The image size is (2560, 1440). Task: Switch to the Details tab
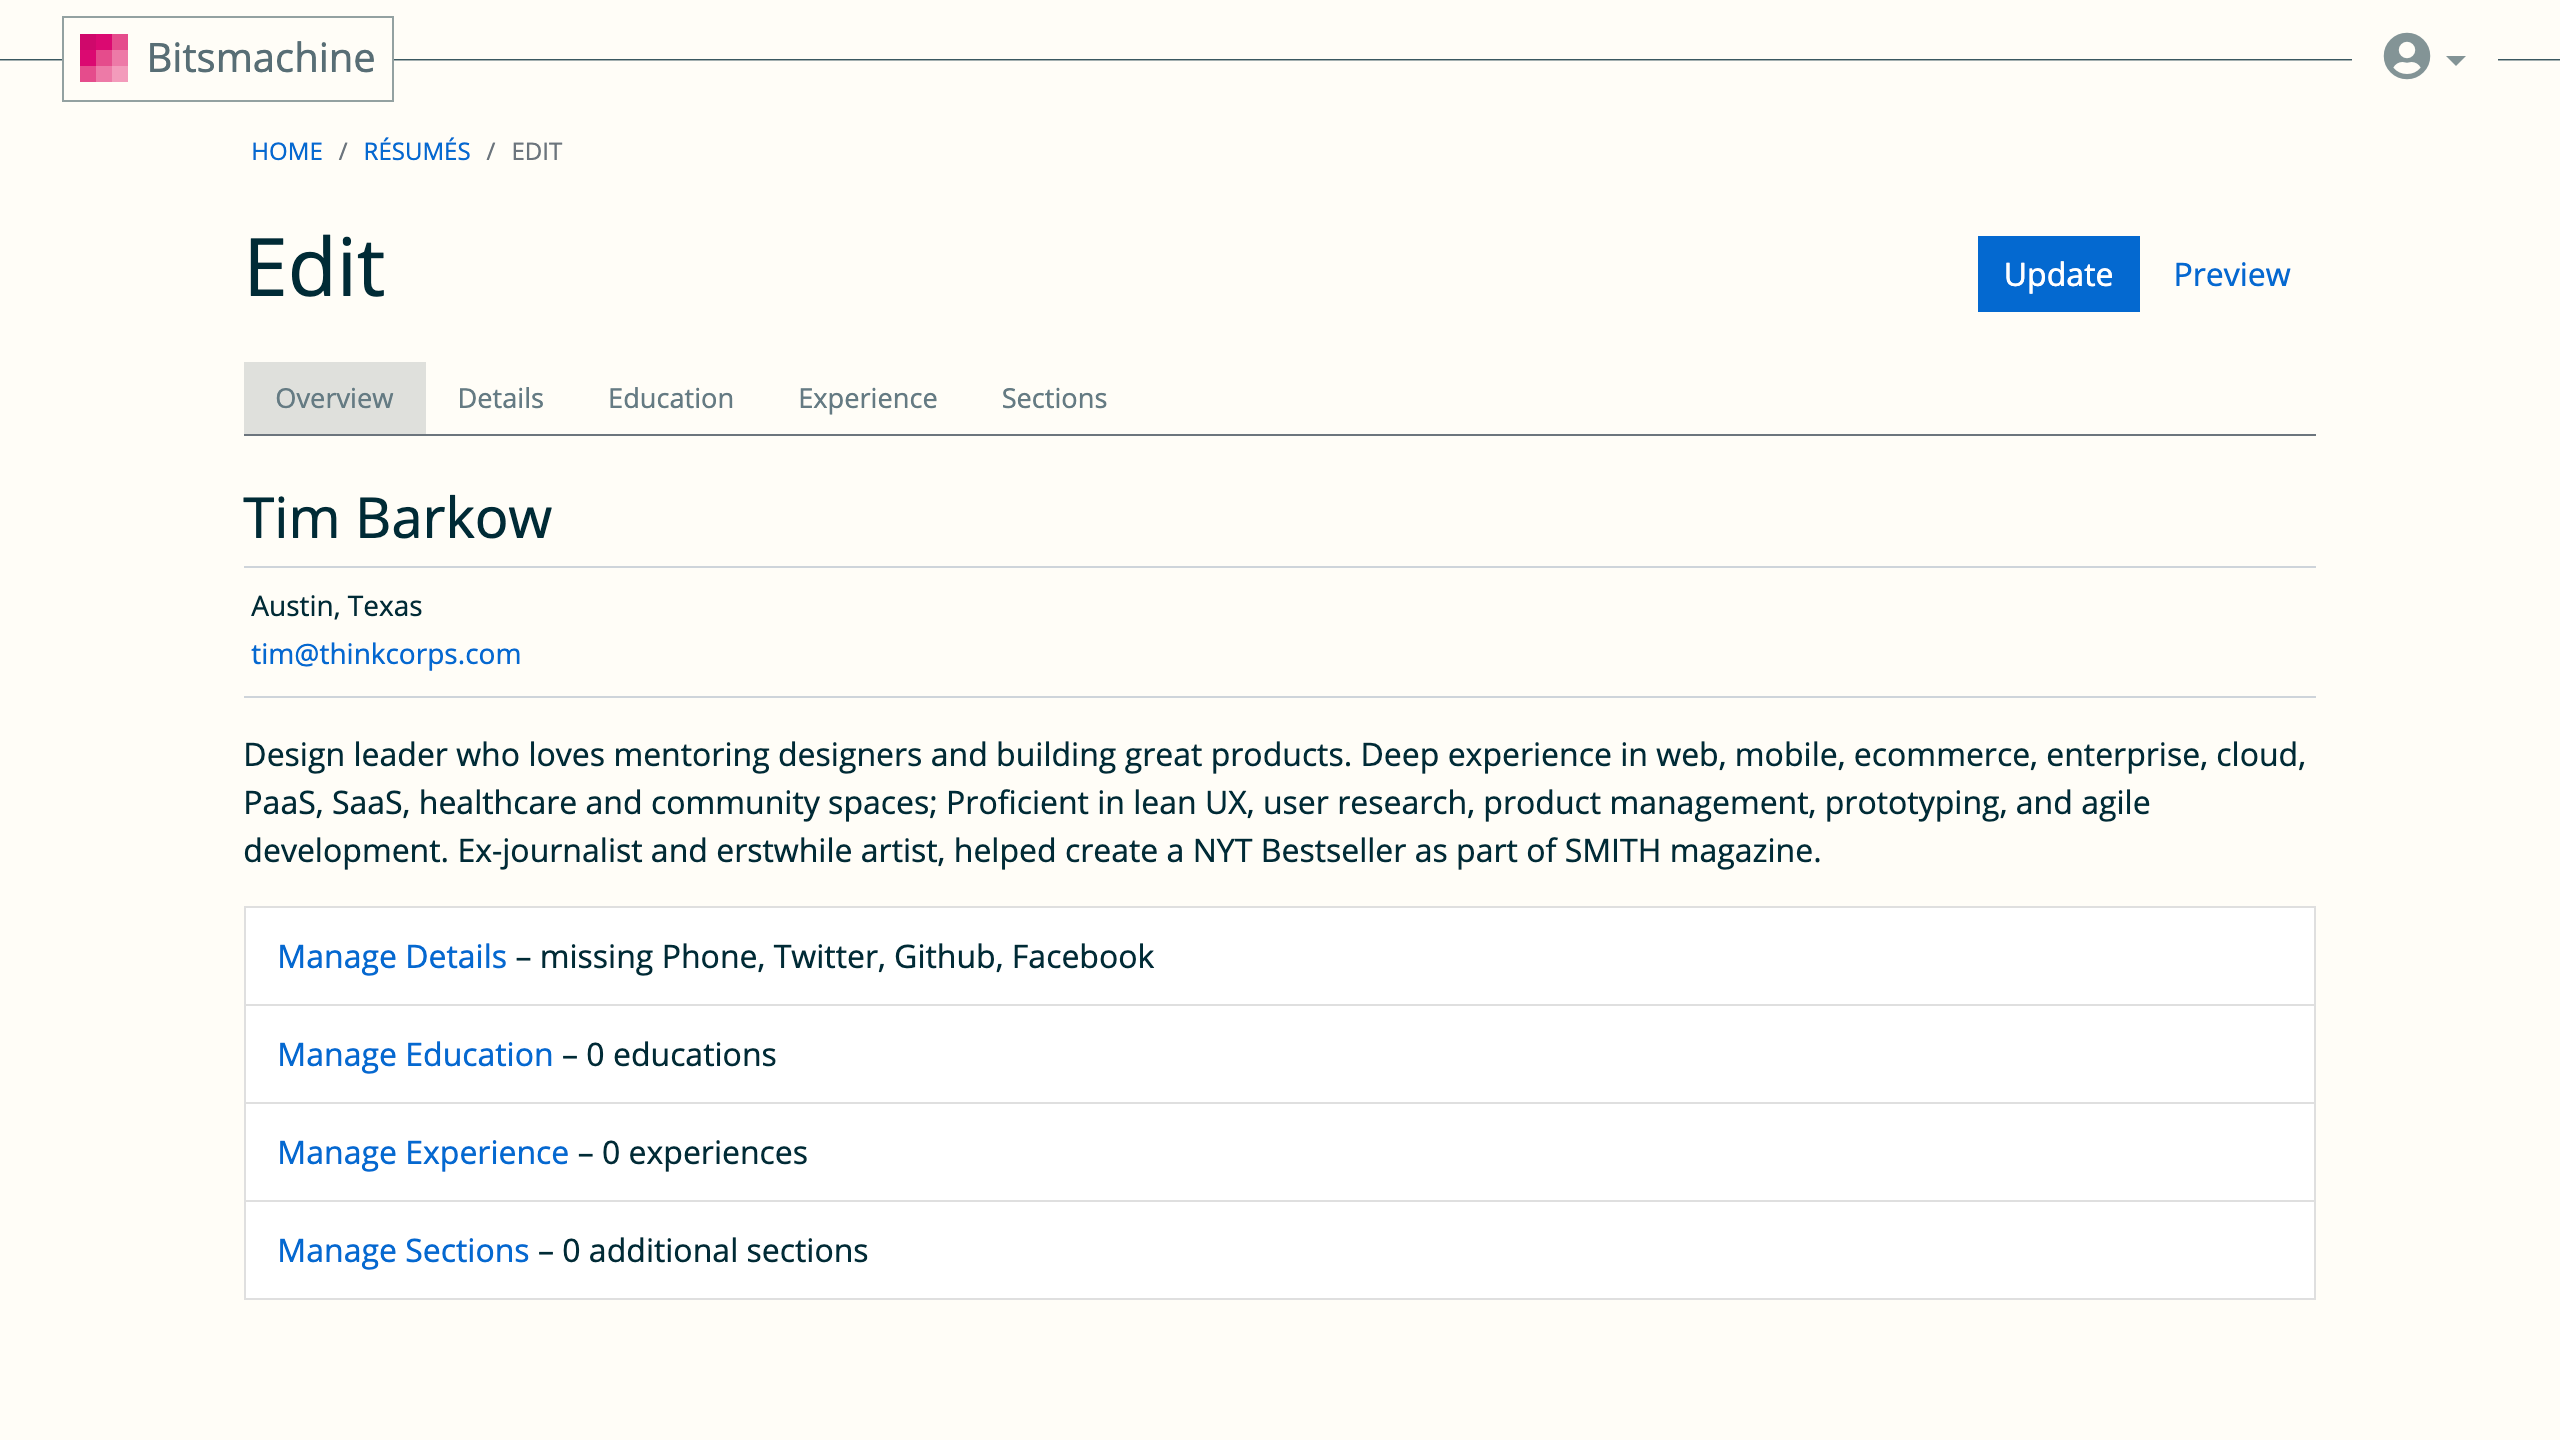[500, 397]
